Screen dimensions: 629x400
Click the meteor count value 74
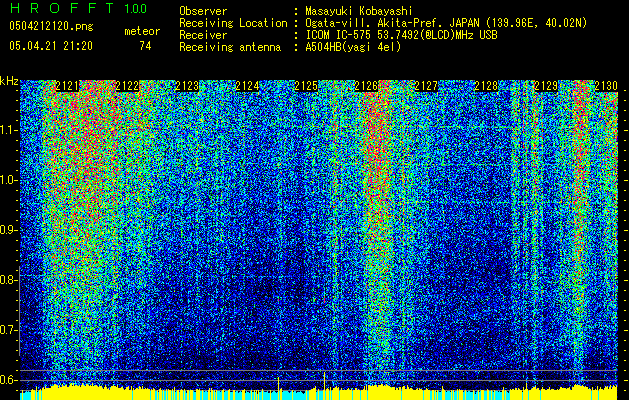145,46
